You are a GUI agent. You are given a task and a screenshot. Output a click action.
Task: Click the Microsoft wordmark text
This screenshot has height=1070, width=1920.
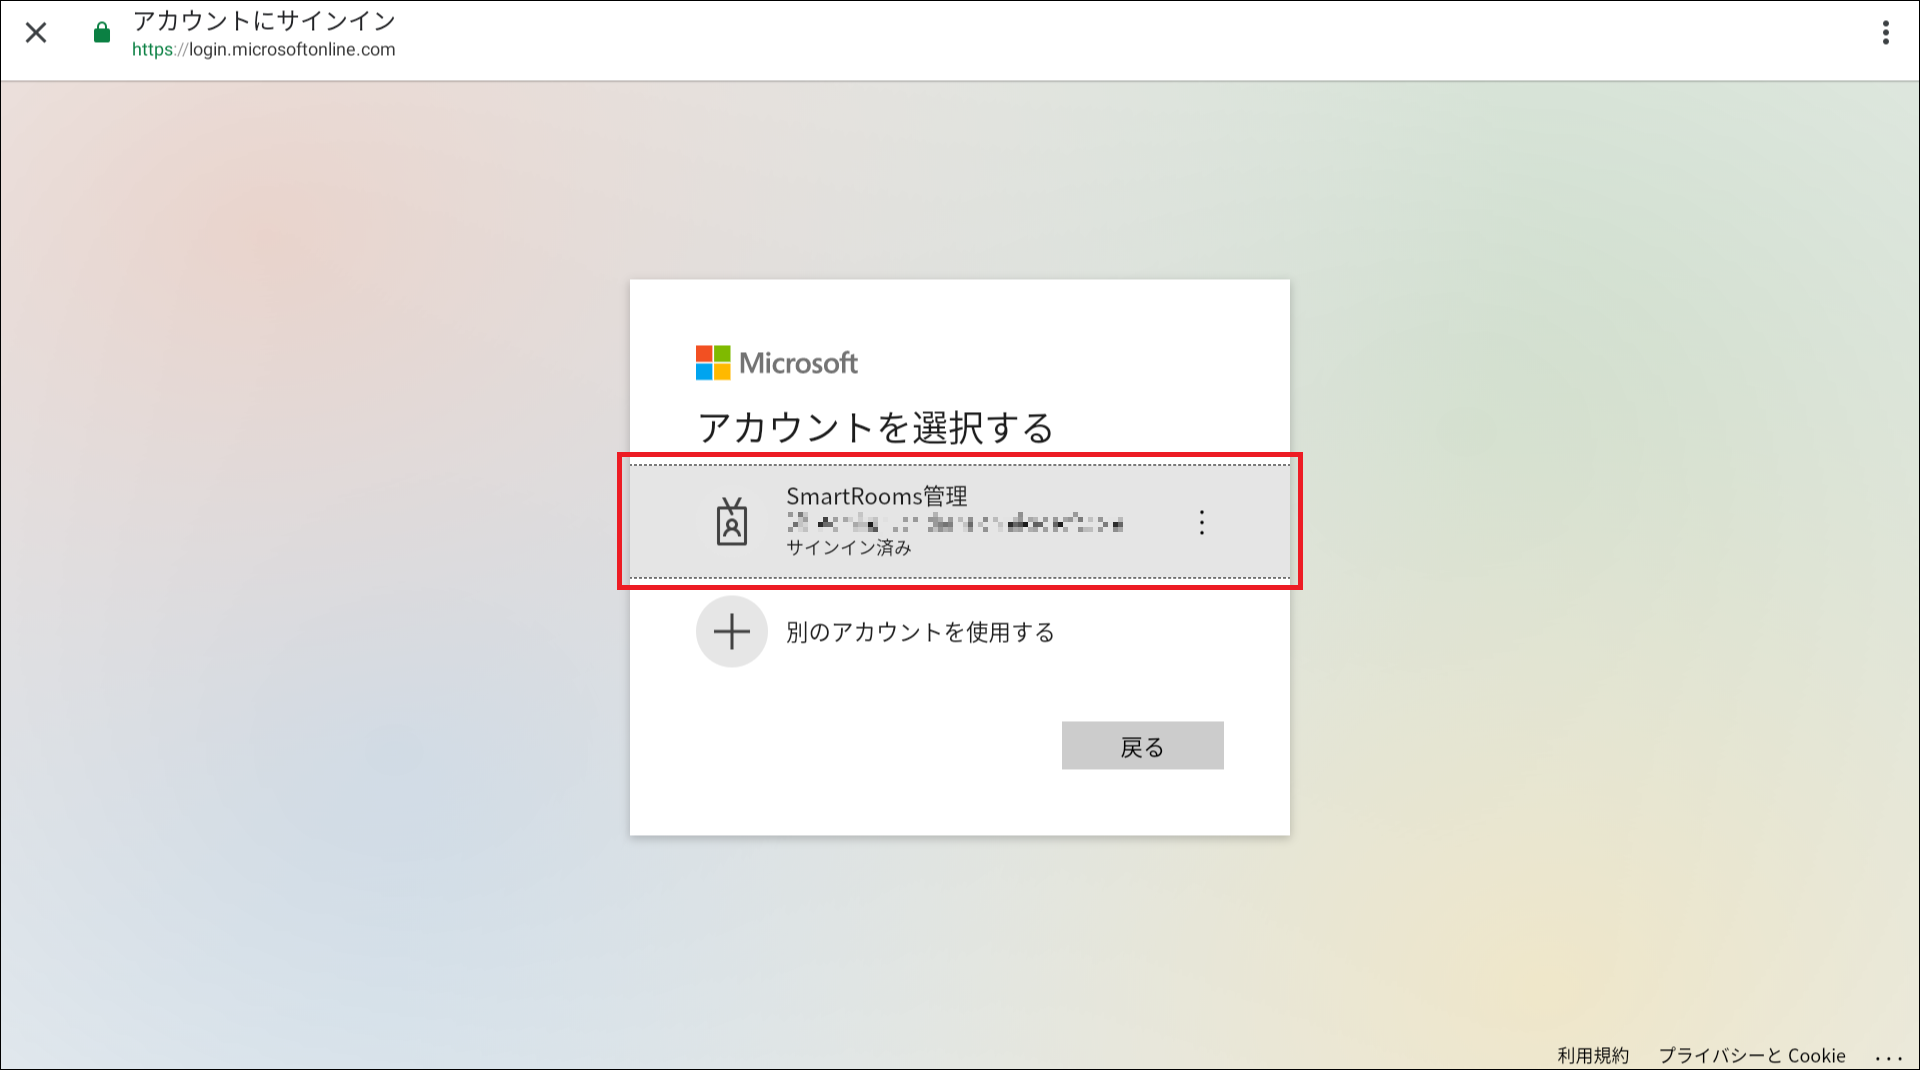pos(798,363)
